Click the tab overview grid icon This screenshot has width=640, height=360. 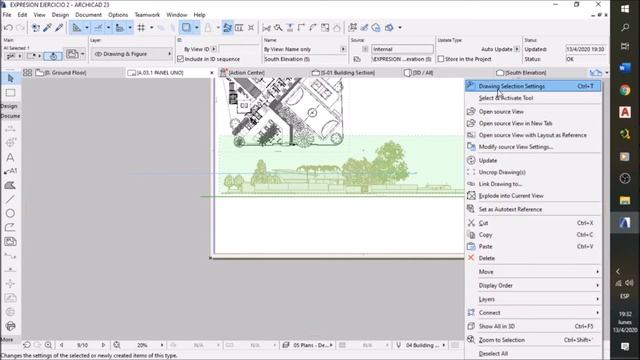point(27,73)
